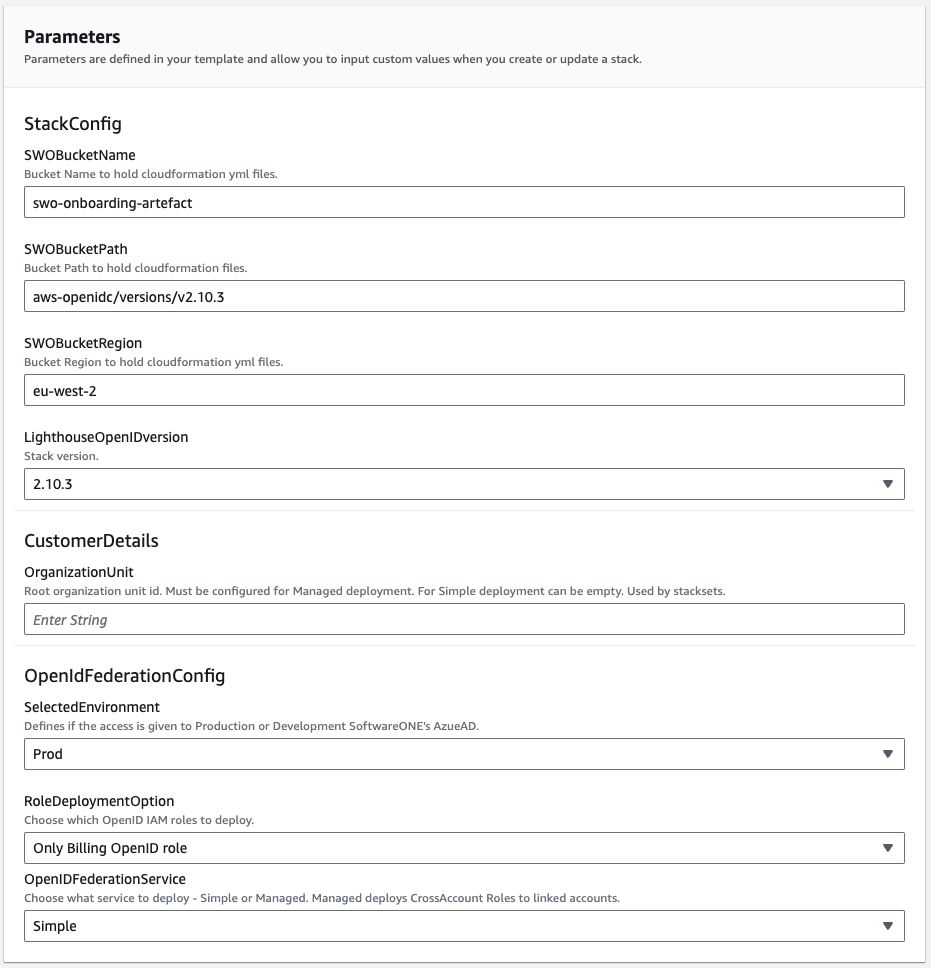Viewport: 931px width, 968px height.
Task: Click the StackConfig section heading
Action: click(x=73, y=124)
